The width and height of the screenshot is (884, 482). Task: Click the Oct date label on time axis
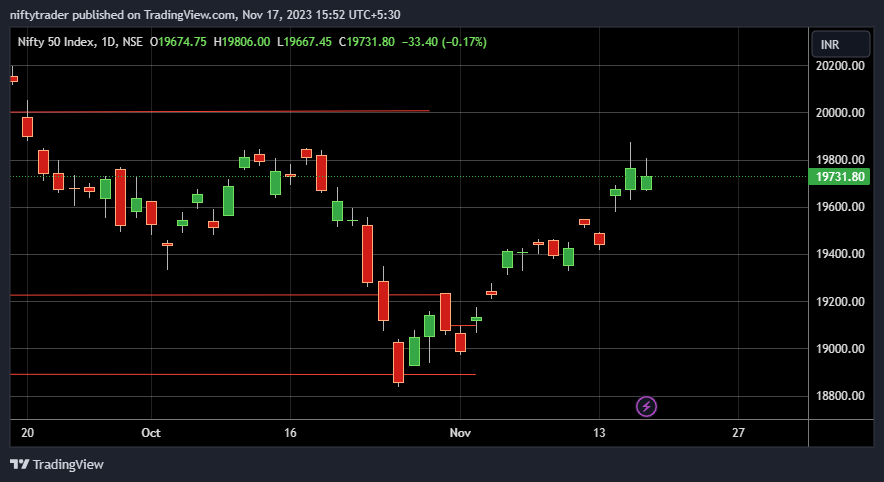(x=151, y=433)
